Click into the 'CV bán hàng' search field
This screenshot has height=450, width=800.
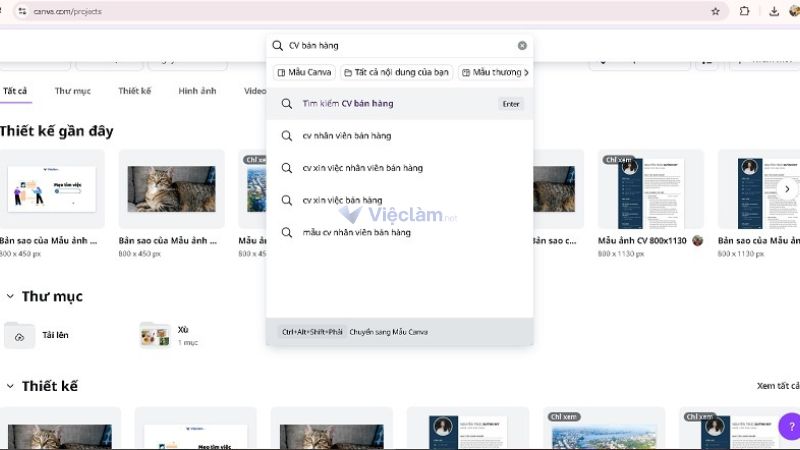(x=401, y=45)
